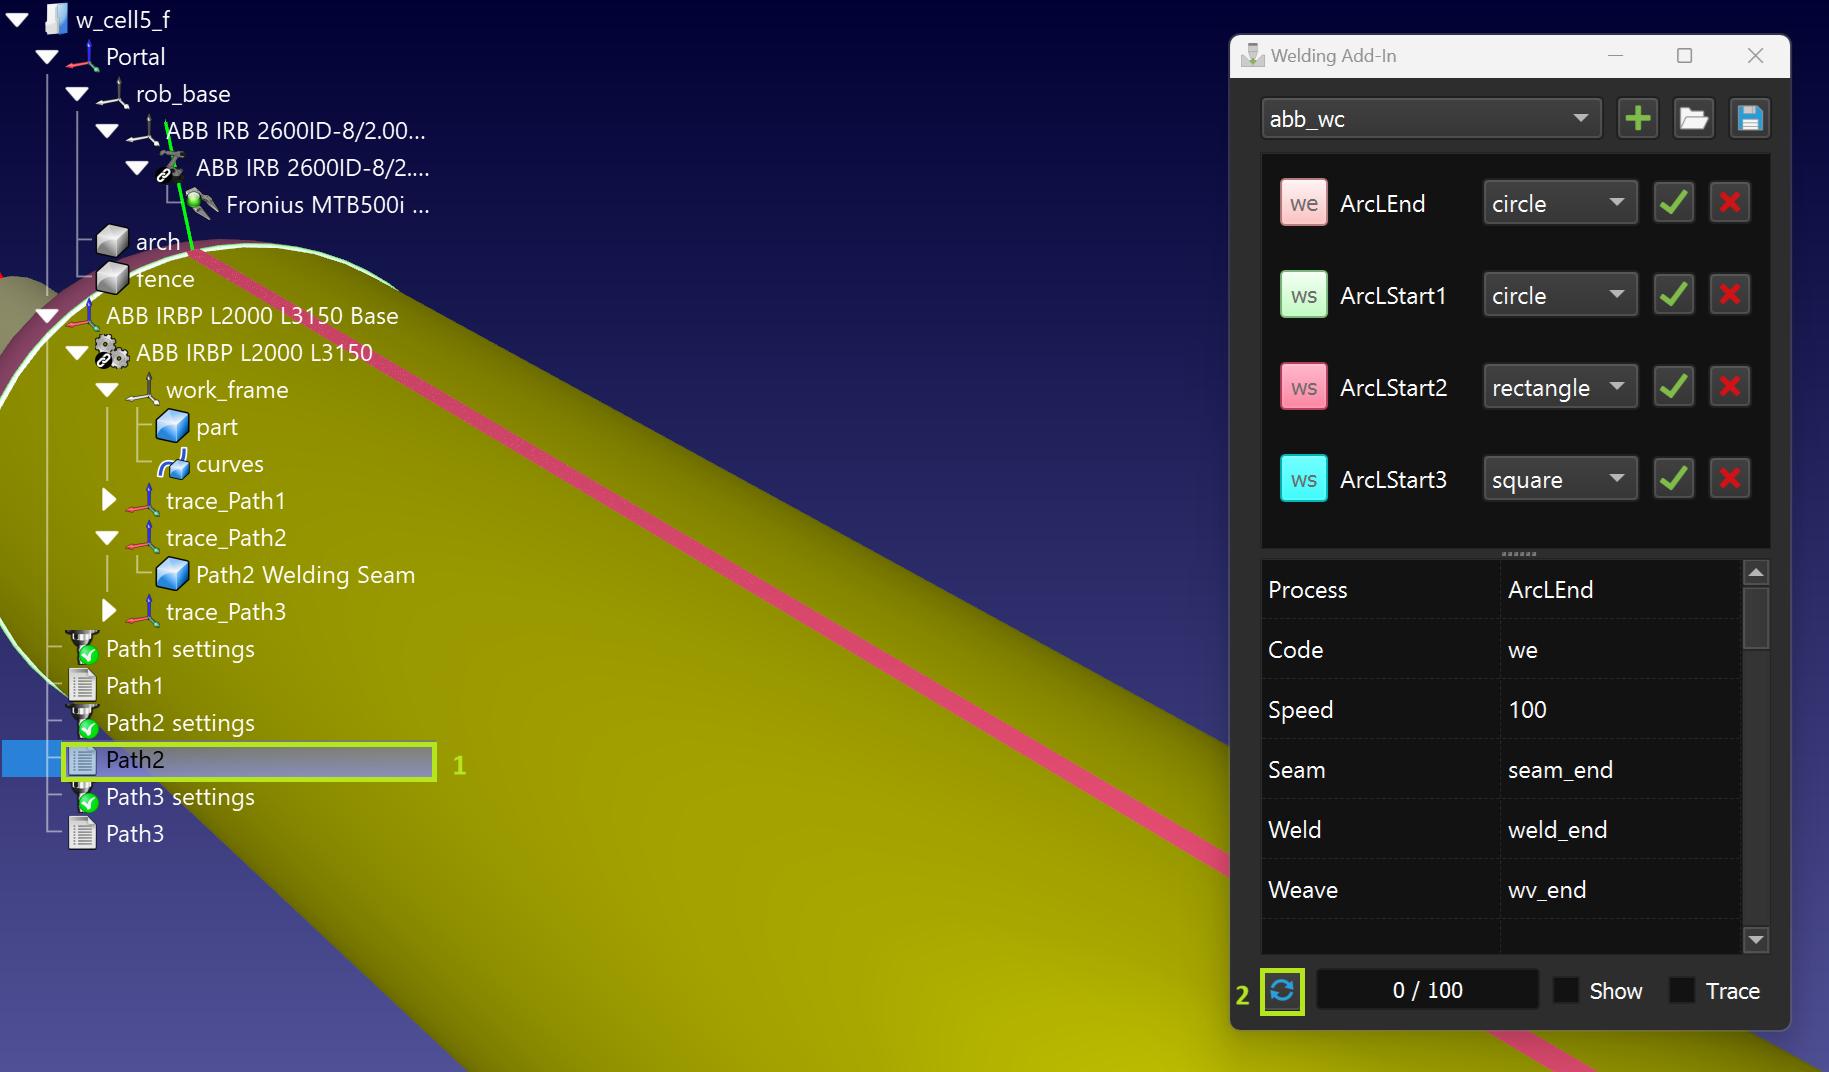Select Path2 Welding Seam in tree
The height and width of the screenshot is (1072, 1829).
[304, 575]
